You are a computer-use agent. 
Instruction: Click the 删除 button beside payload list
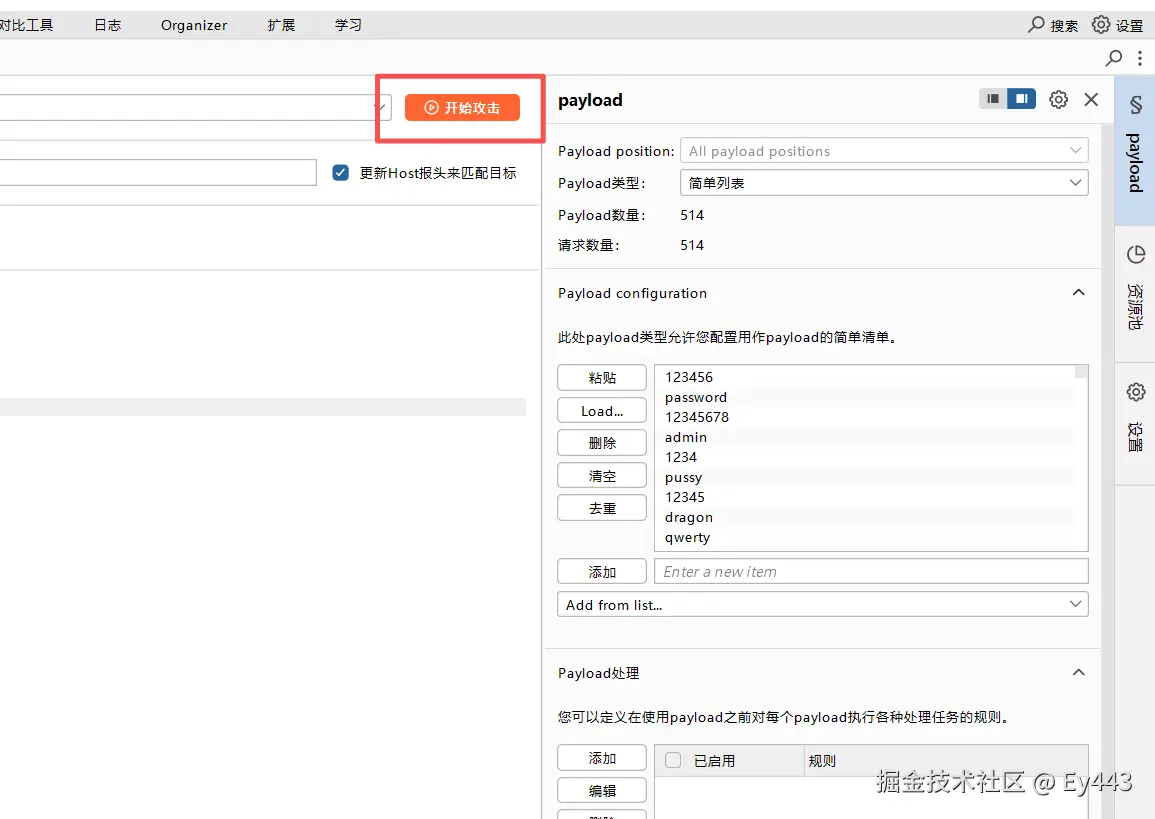pos(602,443)
